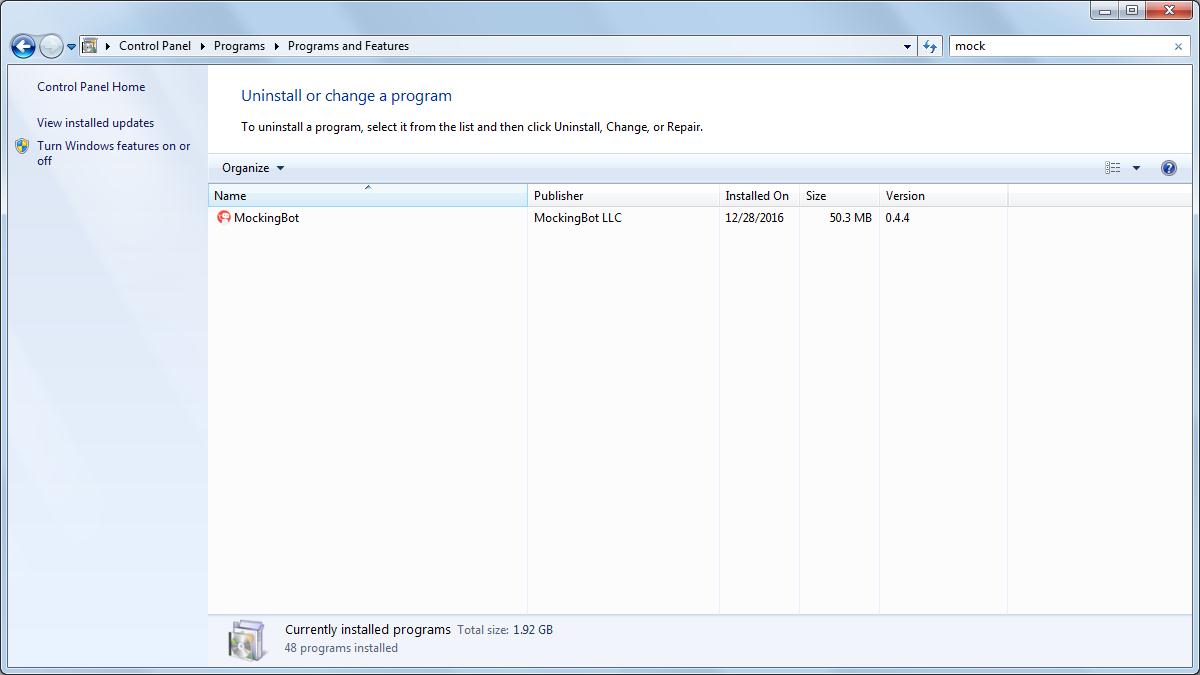Click Uninstall or change a program heading
The width and height of the screenshot is (1200, 675).
(346, 96)
